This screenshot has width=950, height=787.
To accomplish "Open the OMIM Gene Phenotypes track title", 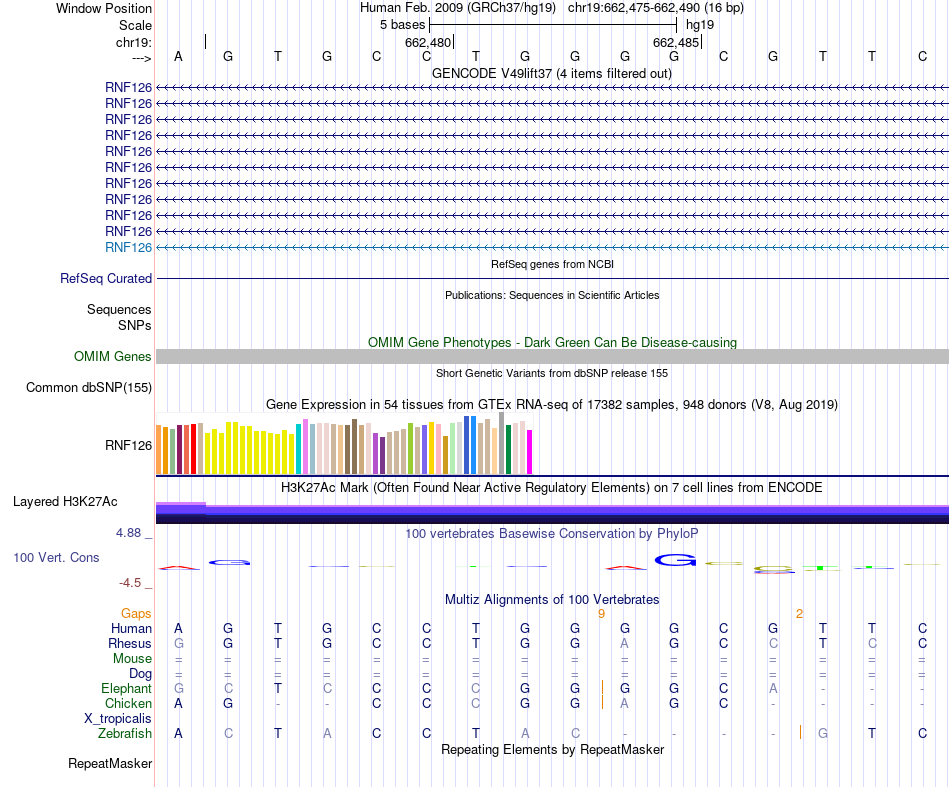I will point(552,342).
